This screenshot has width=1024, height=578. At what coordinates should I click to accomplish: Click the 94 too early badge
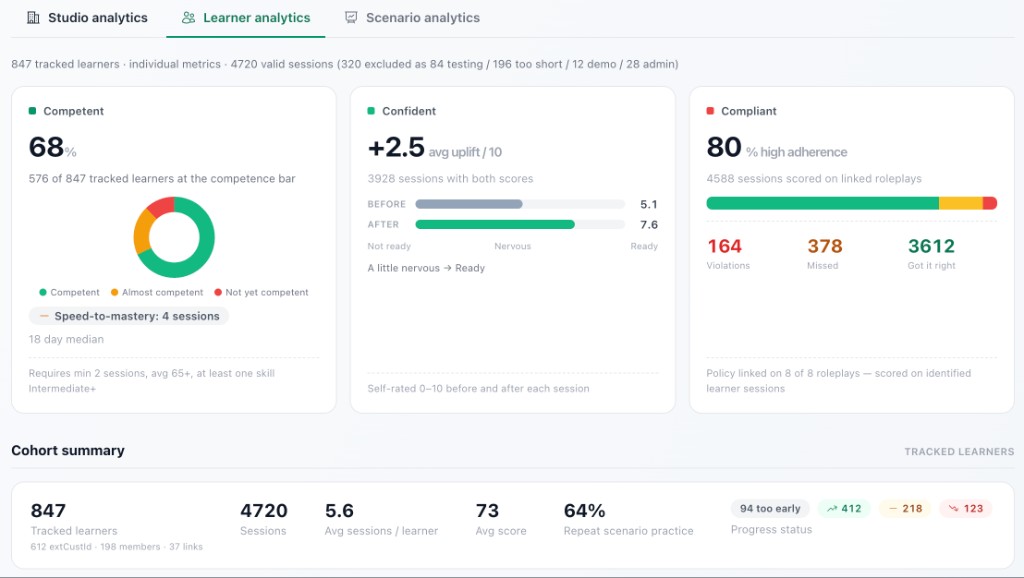pos(770,508)
